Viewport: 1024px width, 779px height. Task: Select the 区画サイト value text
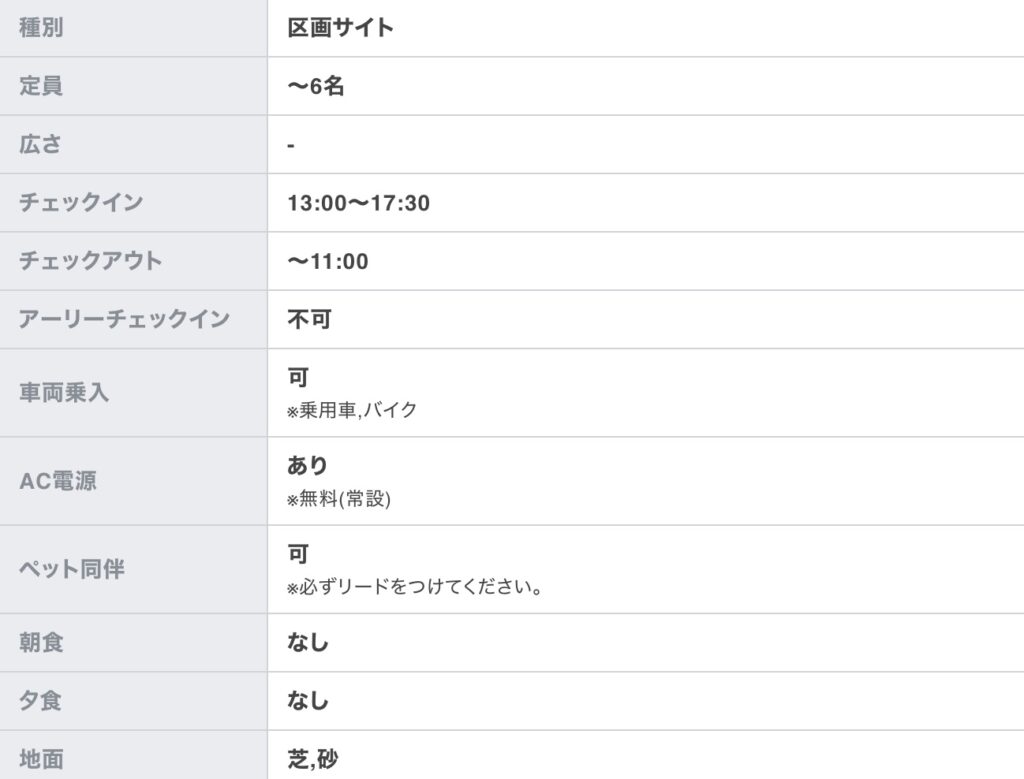[x=340, y=27]
